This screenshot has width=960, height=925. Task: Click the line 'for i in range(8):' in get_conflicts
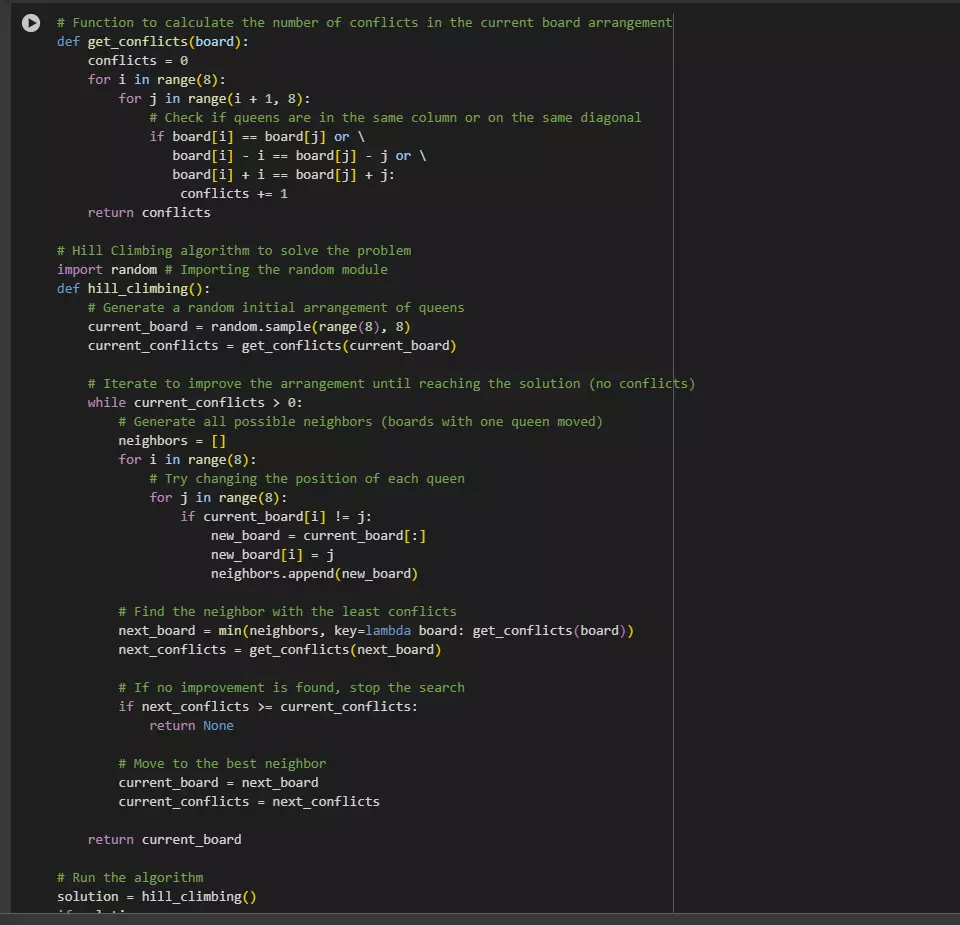(156, 80)
